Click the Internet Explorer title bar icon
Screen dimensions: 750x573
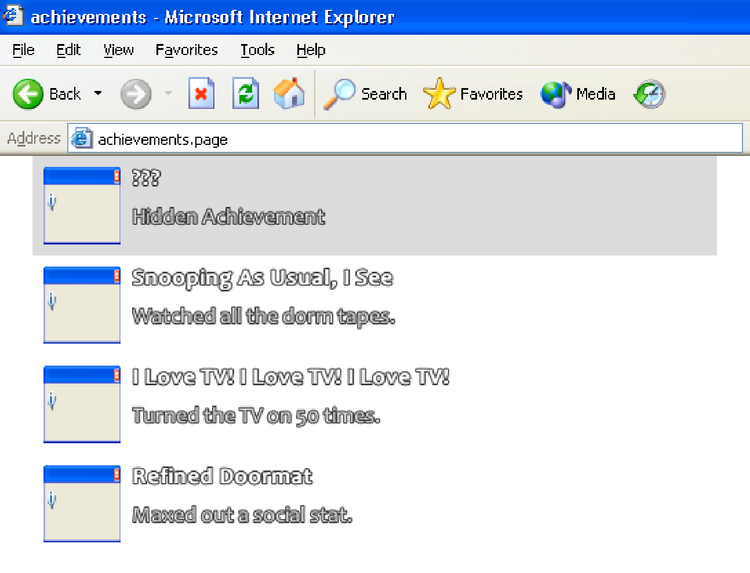12,15
